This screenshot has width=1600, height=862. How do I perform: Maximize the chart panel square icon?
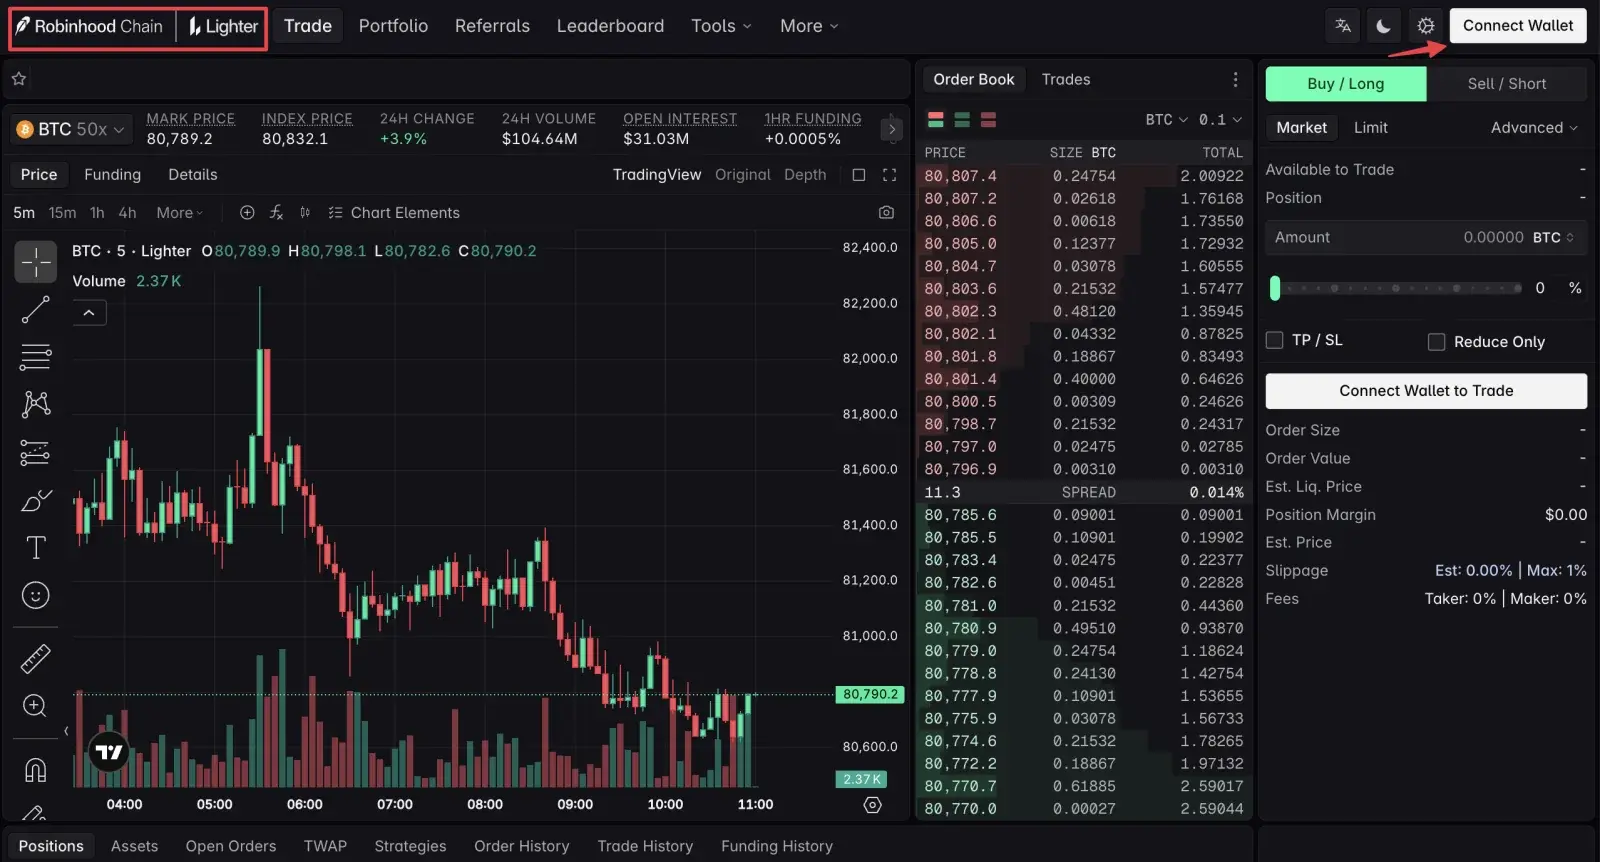(858, 175)
